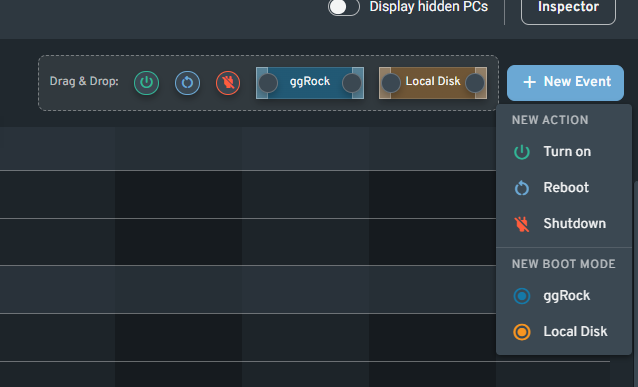The image size is (638, 387).
Task: Click the NEW ACTION section header text
Action: pyautogui.click(x=550, y=120)
